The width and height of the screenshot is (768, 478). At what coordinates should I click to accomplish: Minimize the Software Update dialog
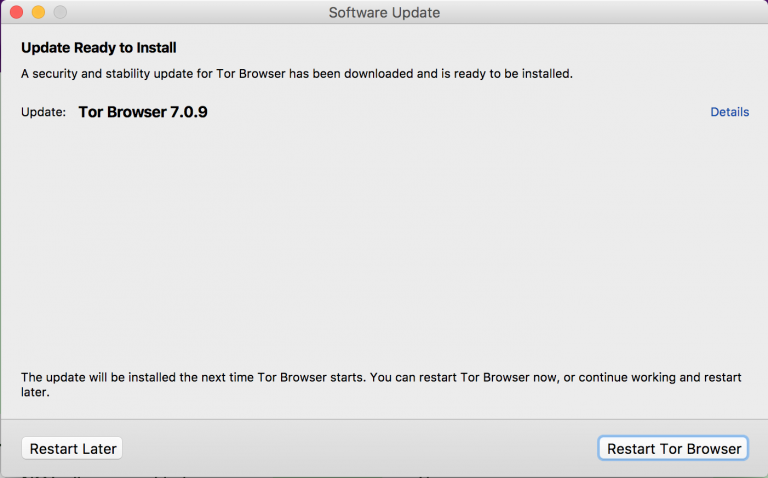[38, 13]
